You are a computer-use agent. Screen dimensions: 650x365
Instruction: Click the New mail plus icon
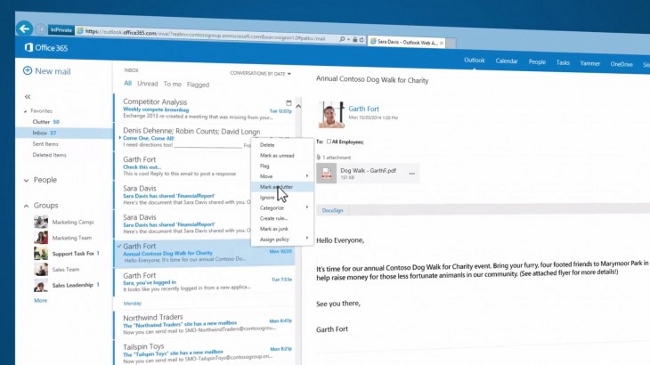(x=27, y=71)
